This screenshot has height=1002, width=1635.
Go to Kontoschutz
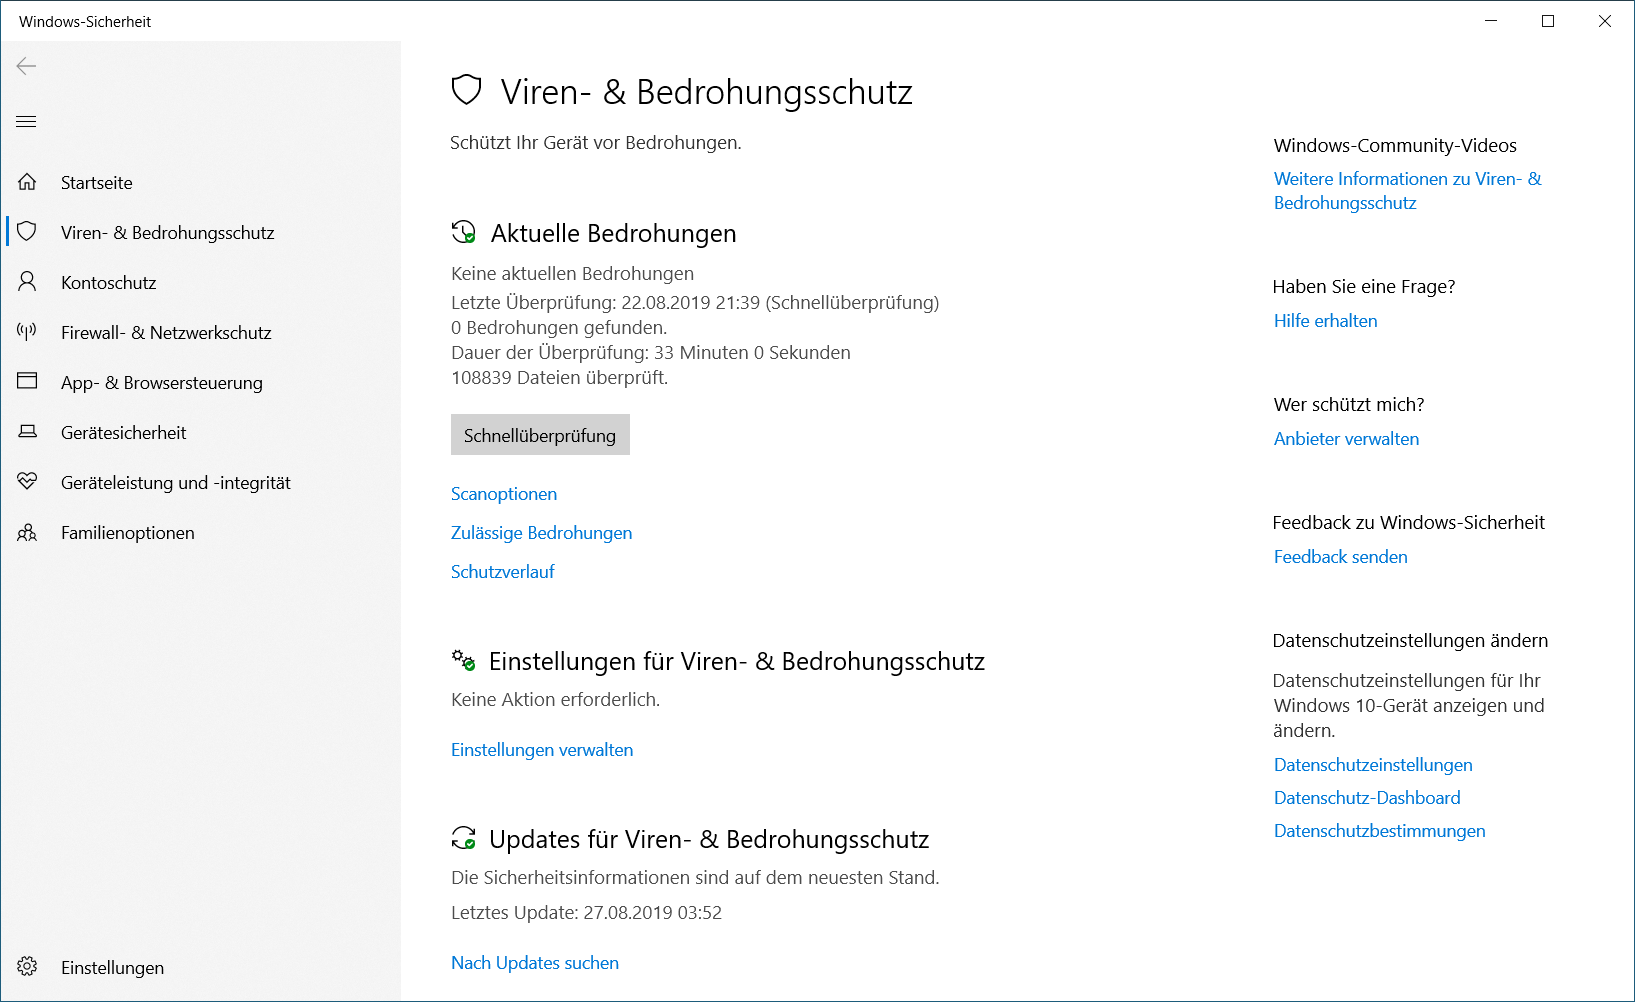tap(200, 282)
